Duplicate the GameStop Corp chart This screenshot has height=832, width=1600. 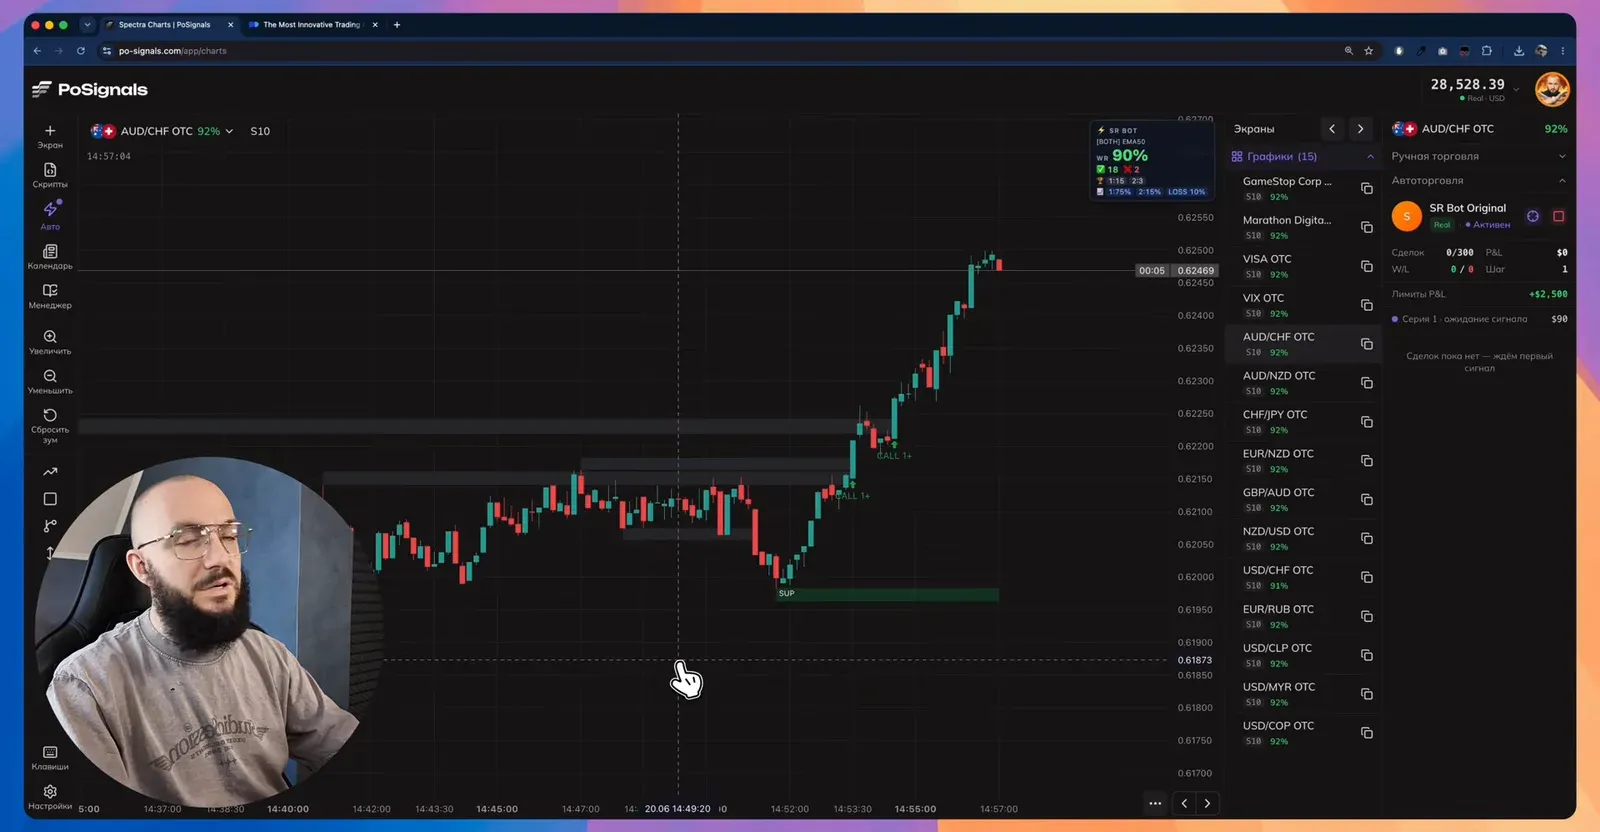pyautogui.click(x=1367, y=188)
